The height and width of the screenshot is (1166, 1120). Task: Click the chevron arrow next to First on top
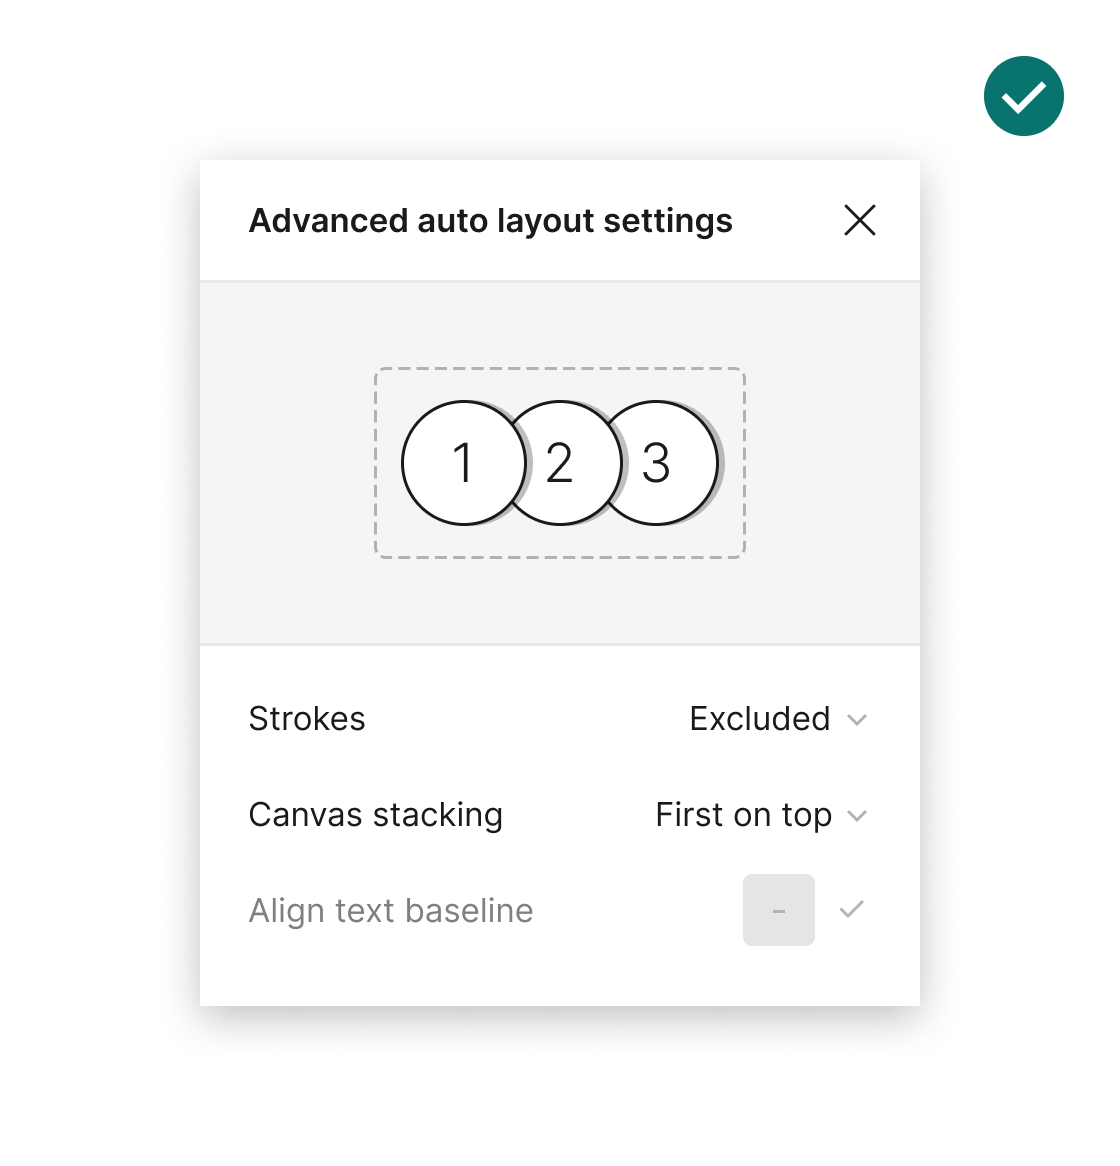coord(857,815)
